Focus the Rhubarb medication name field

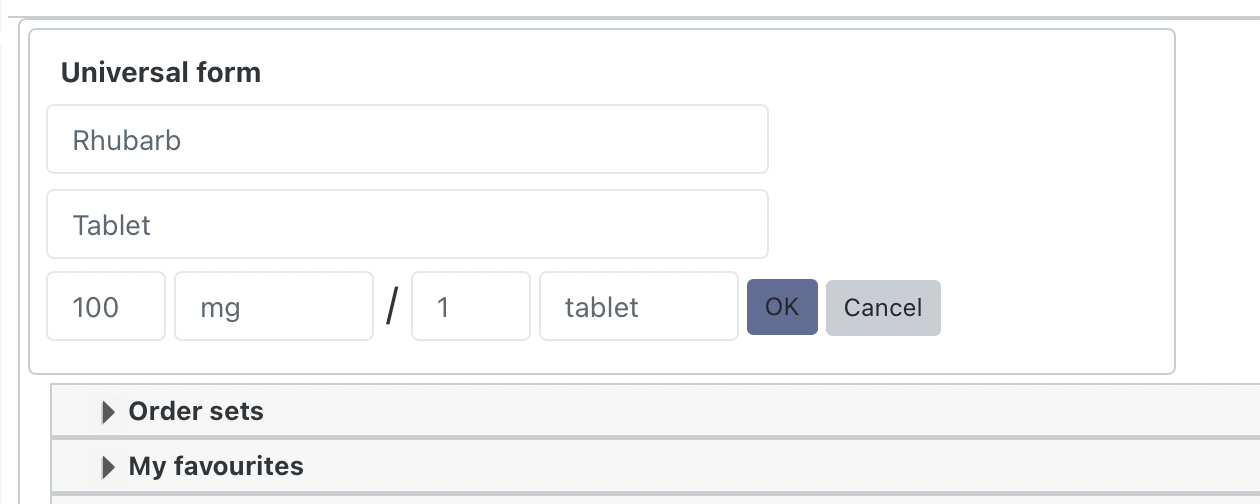pyautogui.click(x=406, y=140)
